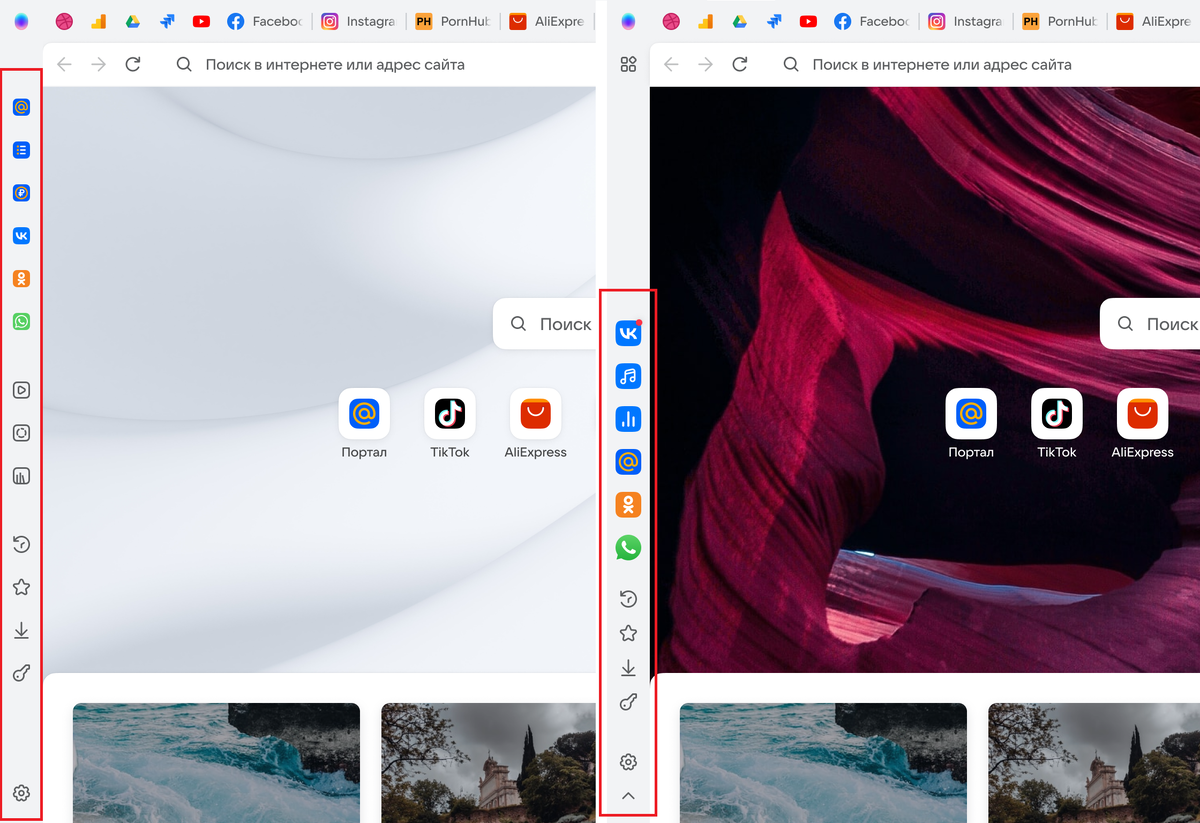Click the browser logo in left window

point(21,21)
